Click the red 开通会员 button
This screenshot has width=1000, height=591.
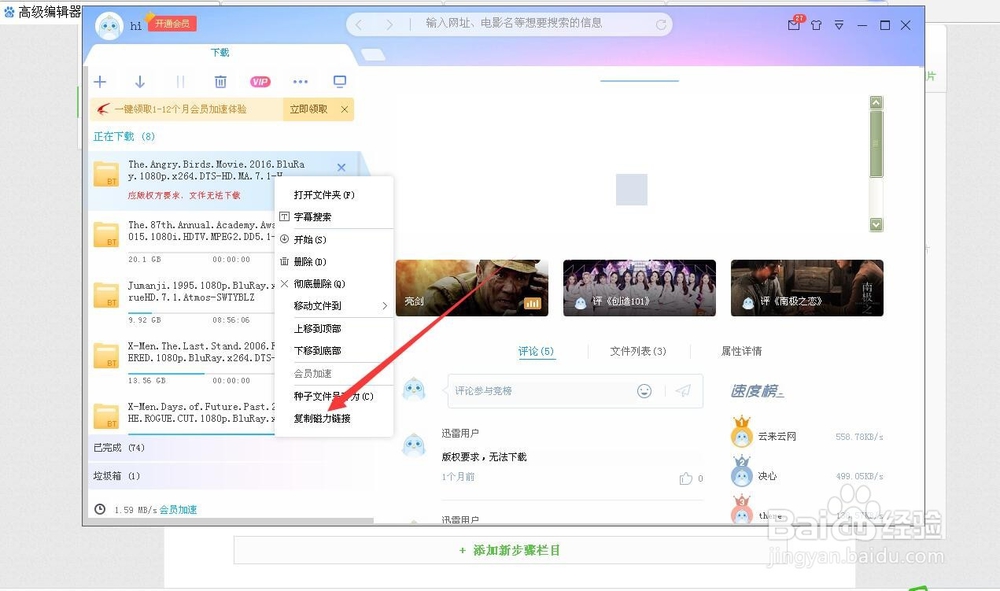[172, 24]
